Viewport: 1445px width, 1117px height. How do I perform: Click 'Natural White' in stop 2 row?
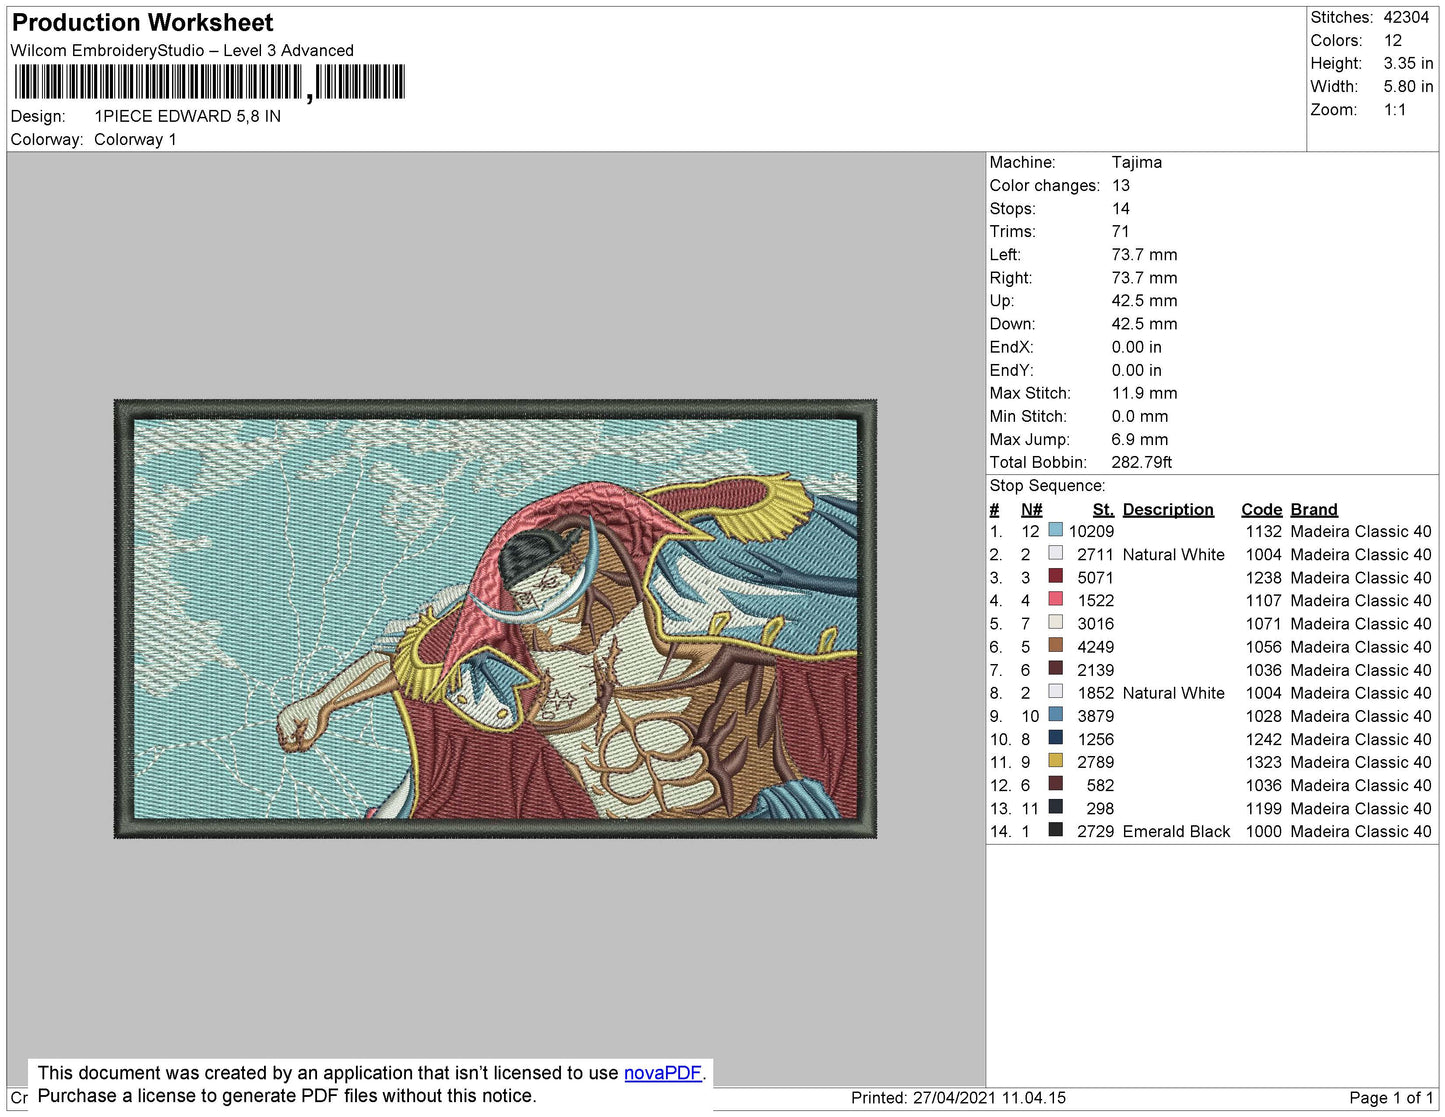tap(1174, 554)
